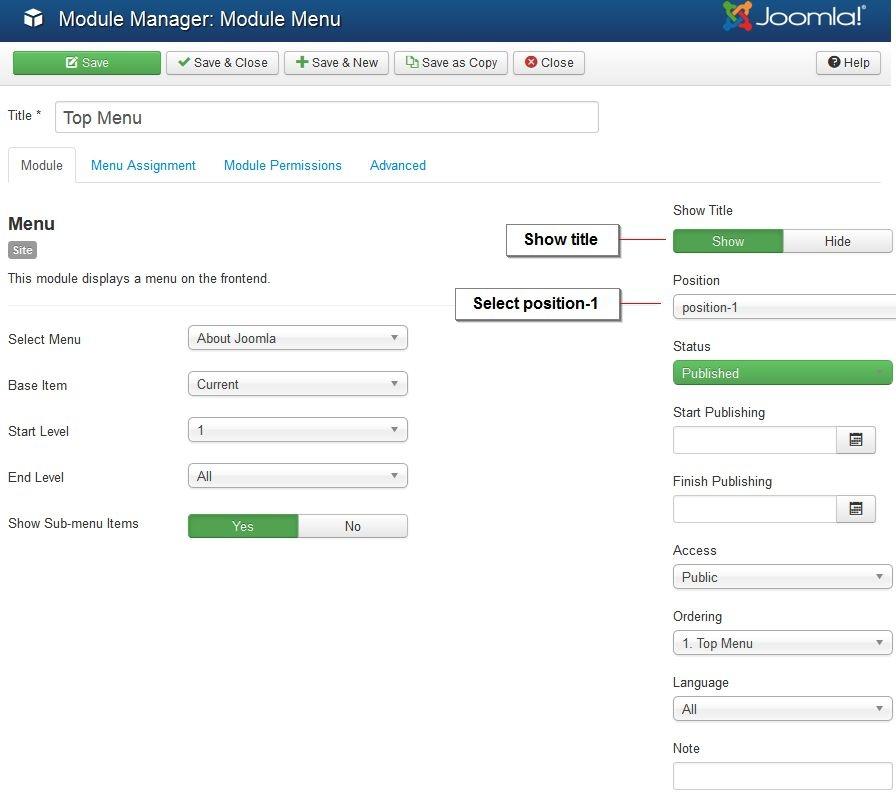This screenshot has height=803, width=896.
Task: Open the Advanced tab
Action: 397,165
